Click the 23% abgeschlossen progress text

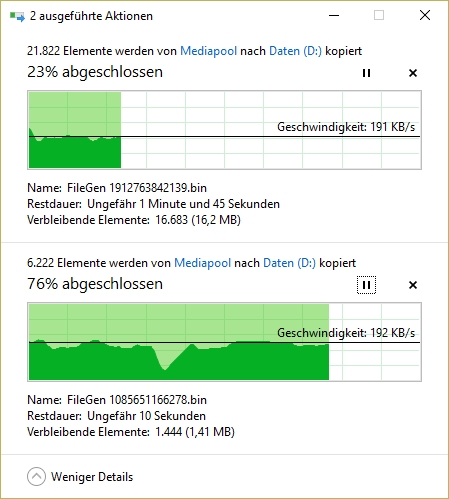point(95,72)
